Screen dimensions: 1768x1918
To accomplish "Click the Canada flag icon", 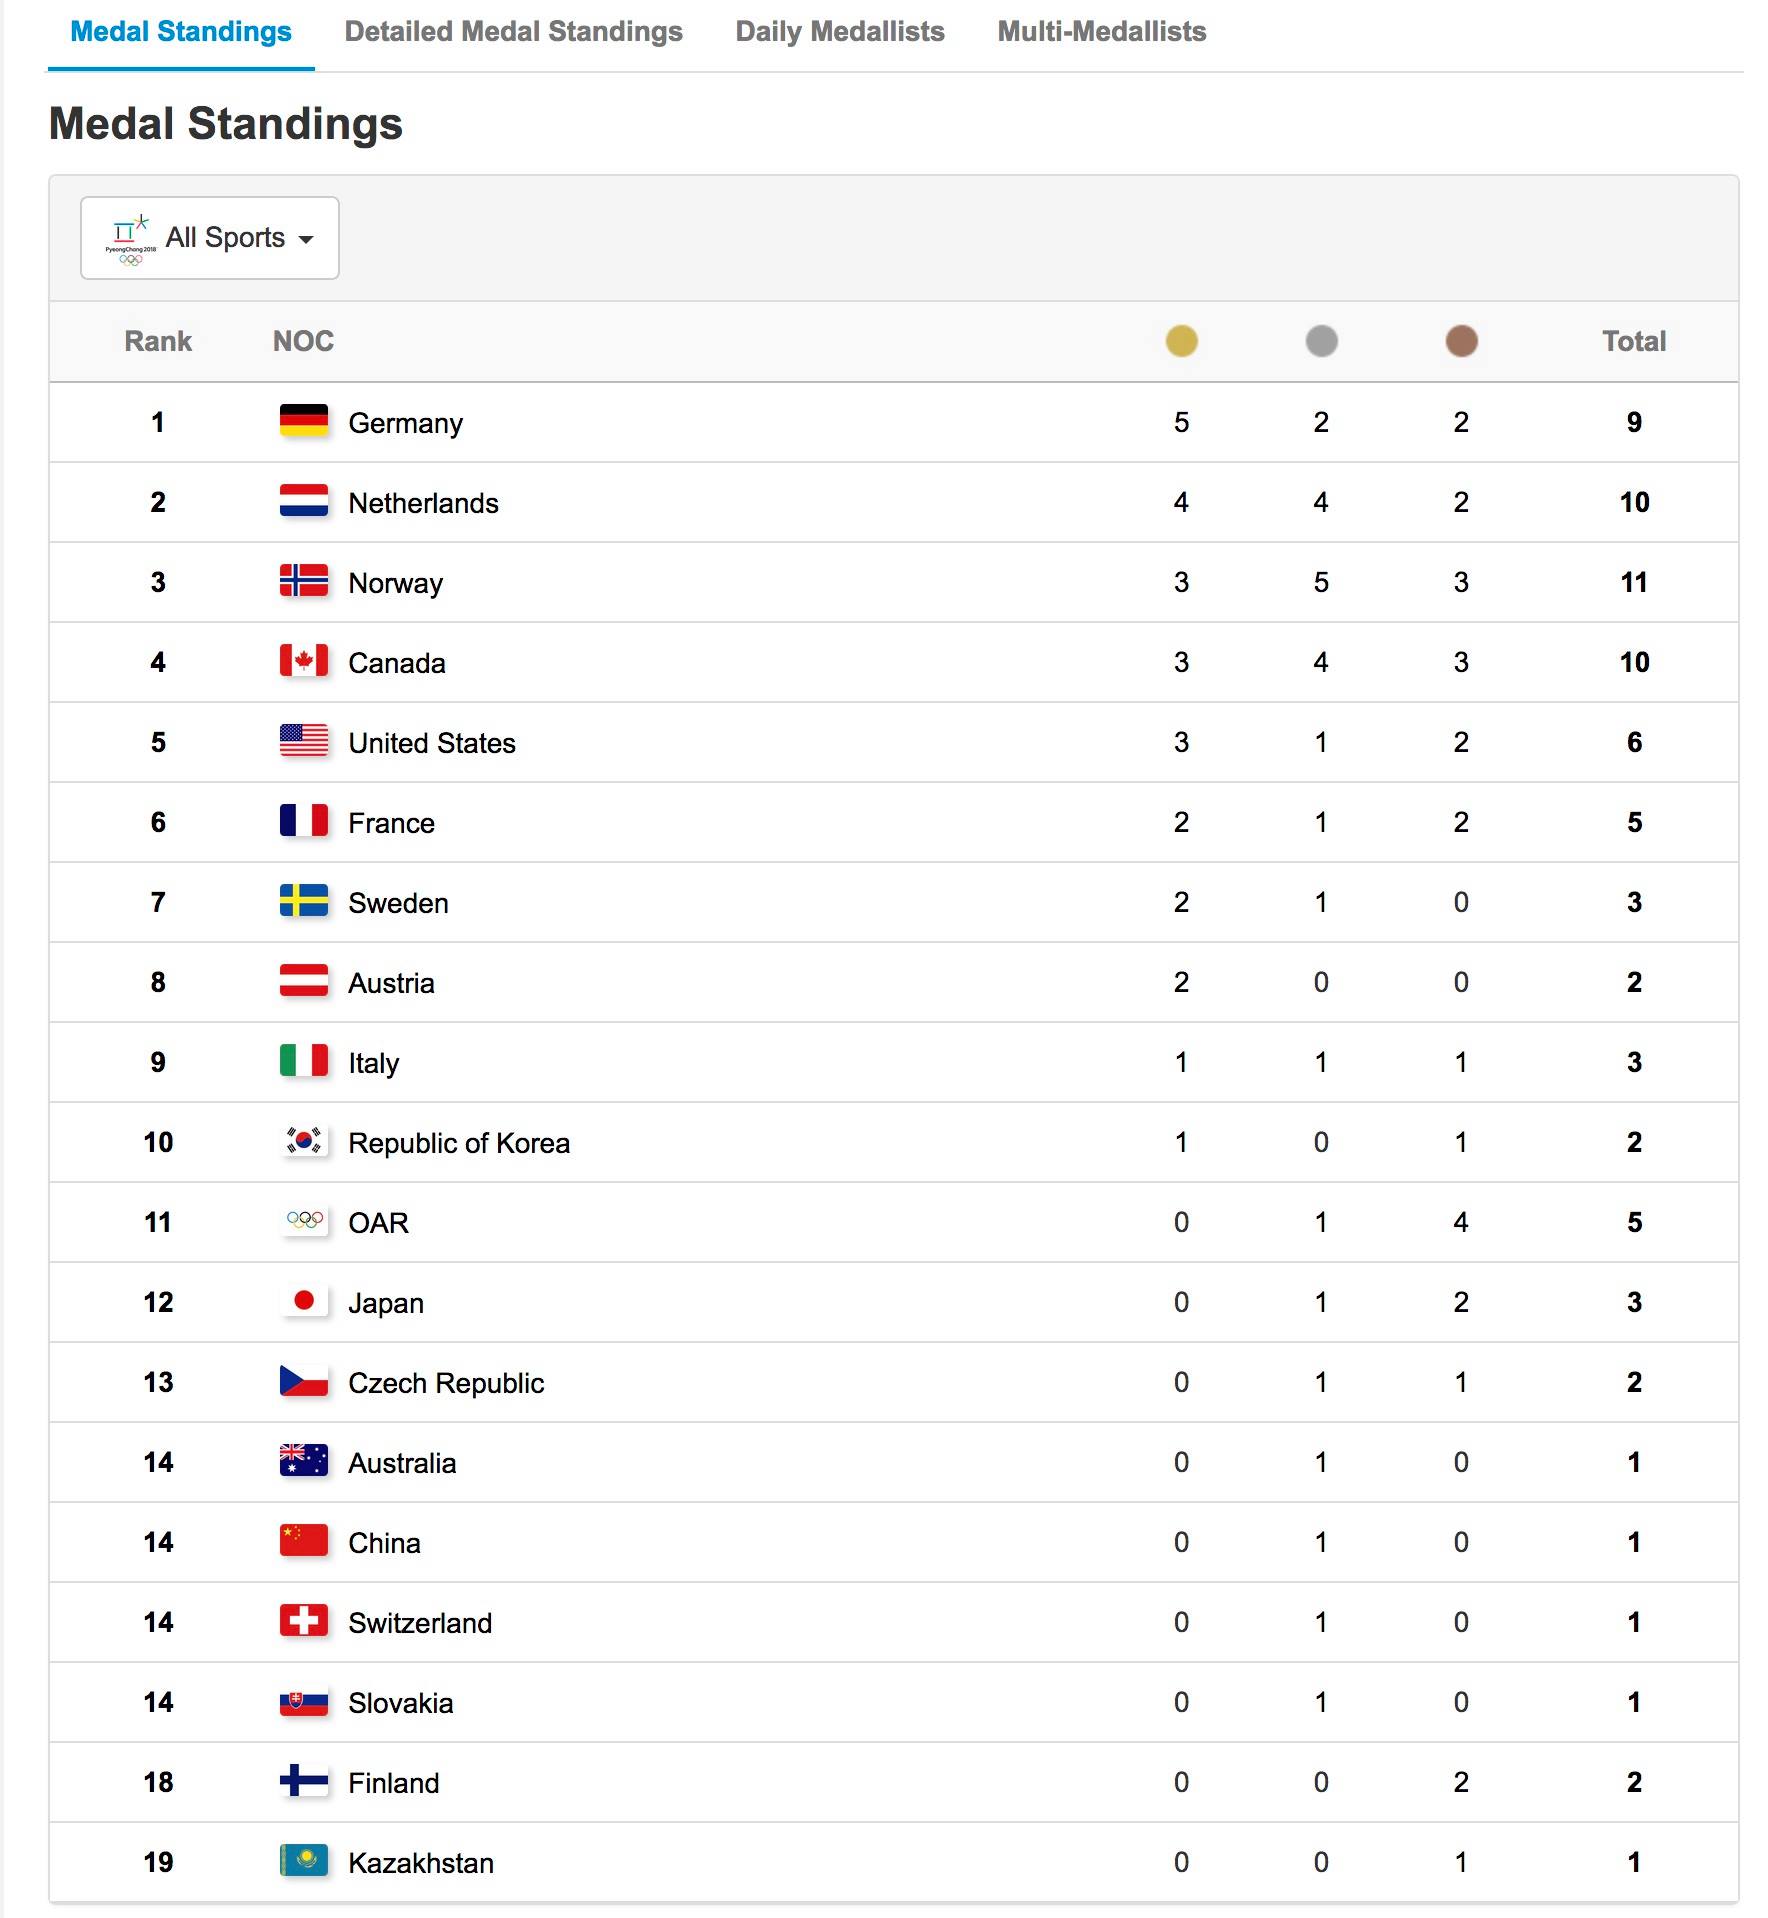I will click(x=304, y=661).
